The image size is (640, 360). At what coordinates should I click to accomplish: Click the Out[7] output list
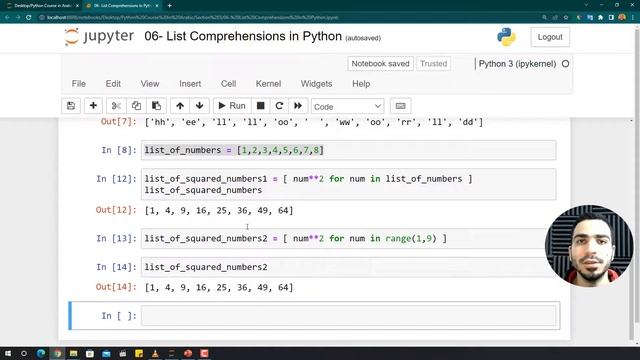(x=313, y=122)
